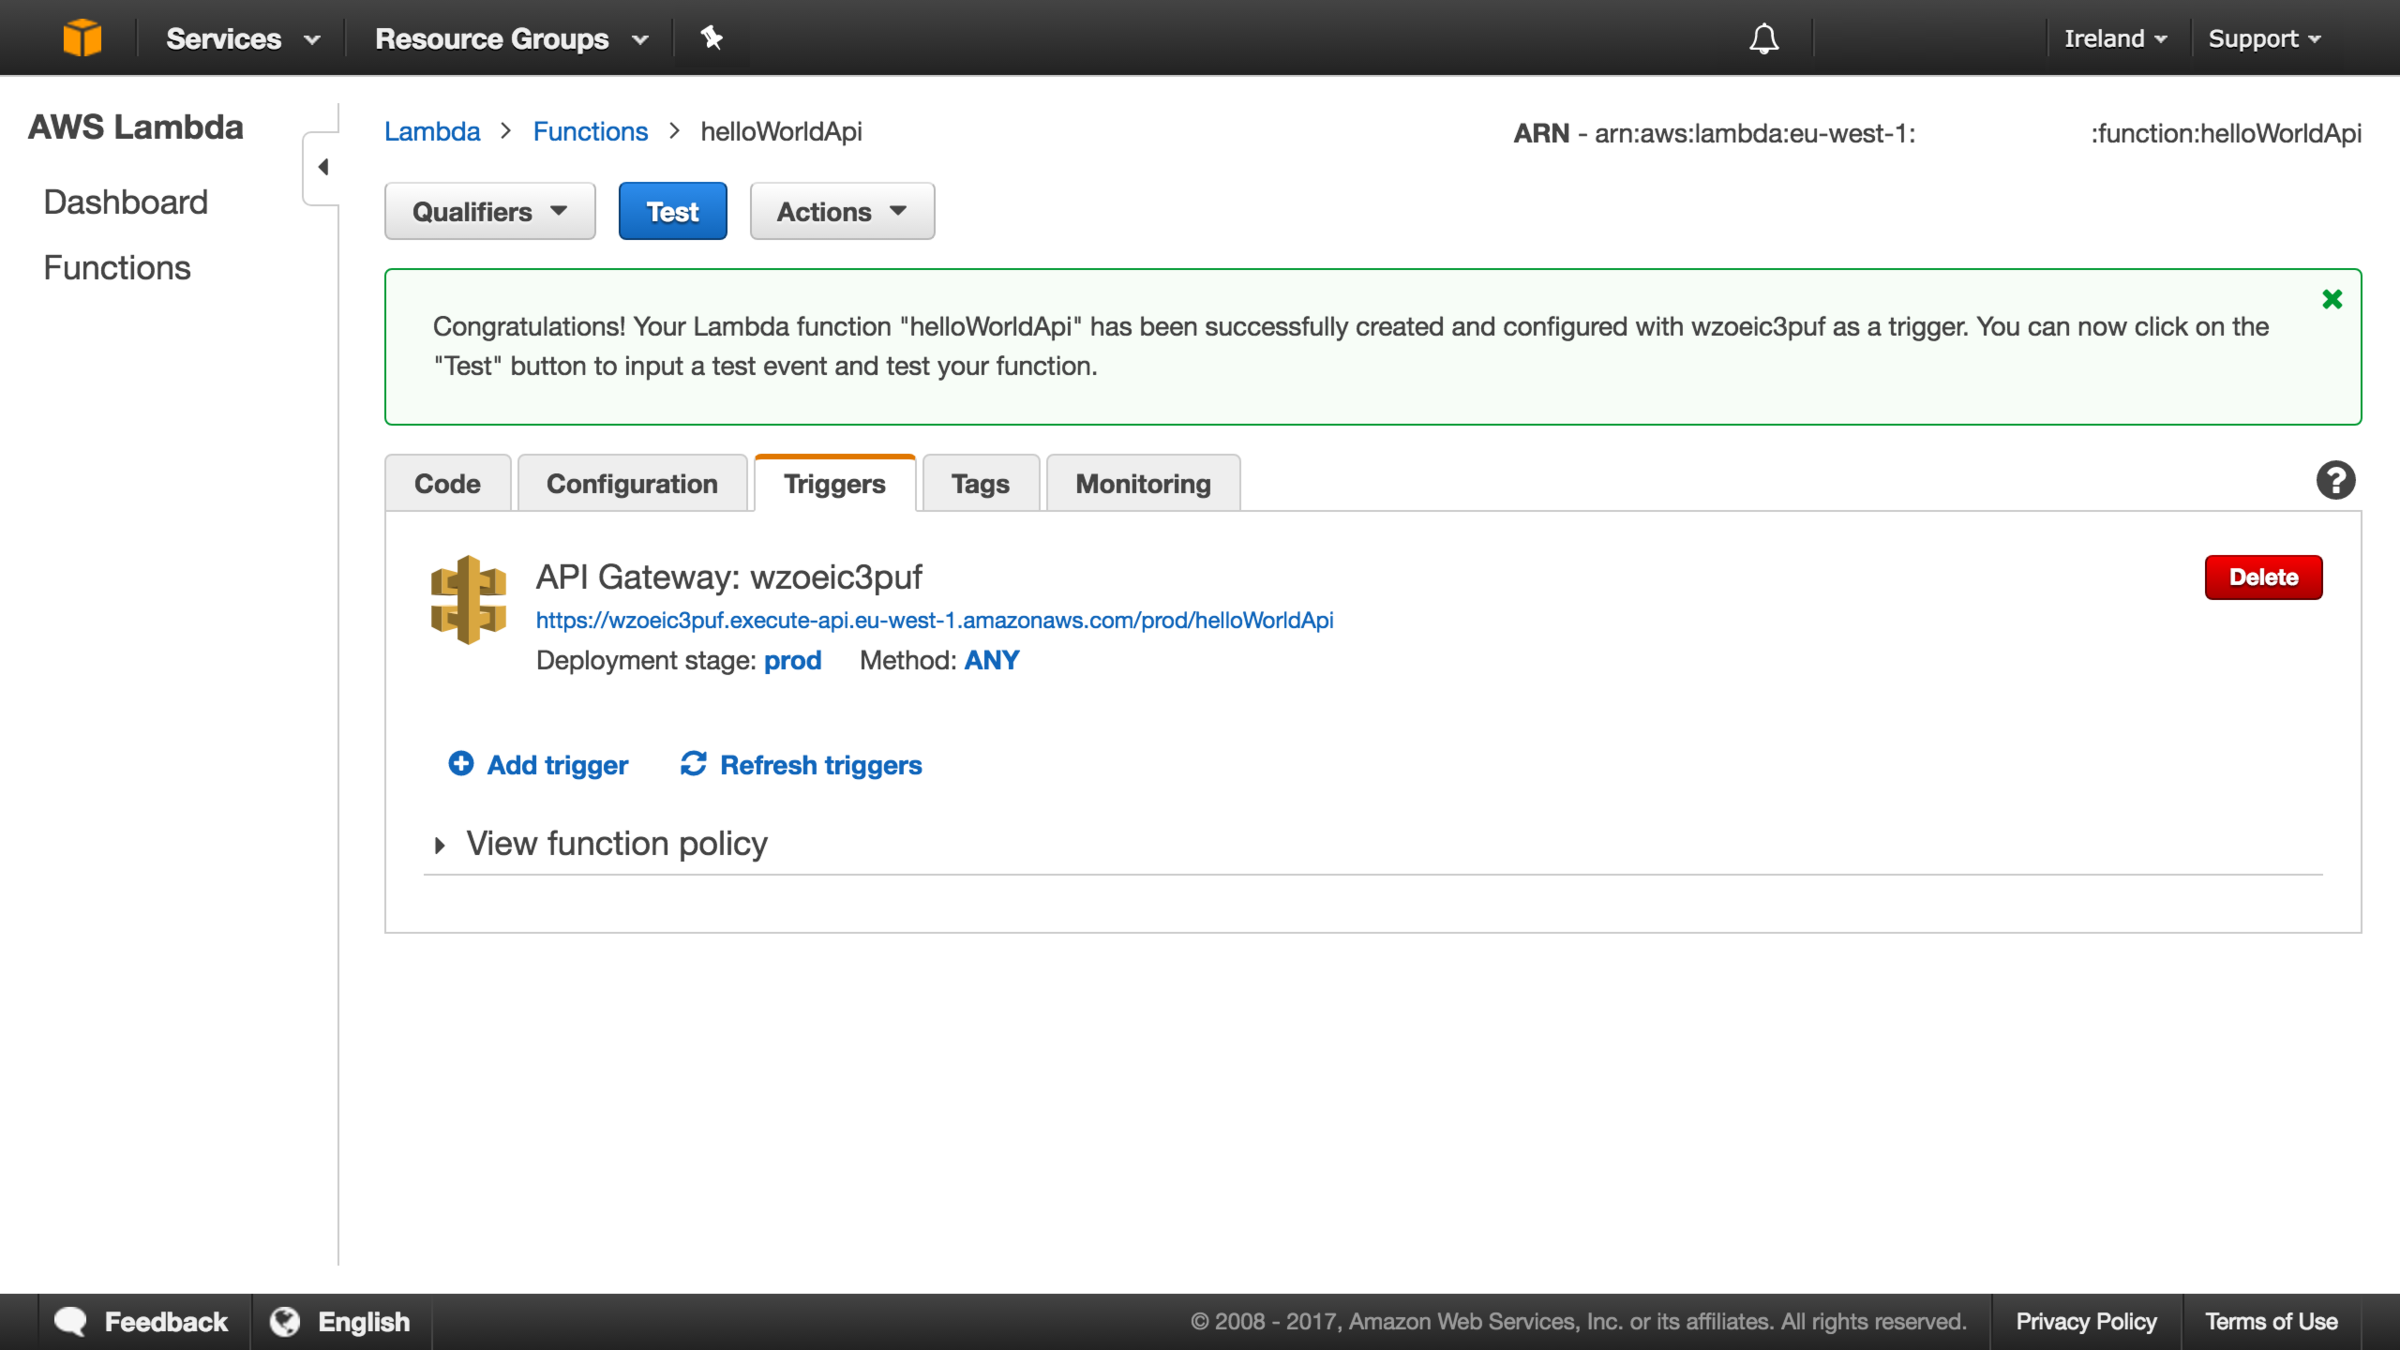This screenshot has height=1350, width=2400.
Task: Expand View function policy section
Action: coord(615,844)
